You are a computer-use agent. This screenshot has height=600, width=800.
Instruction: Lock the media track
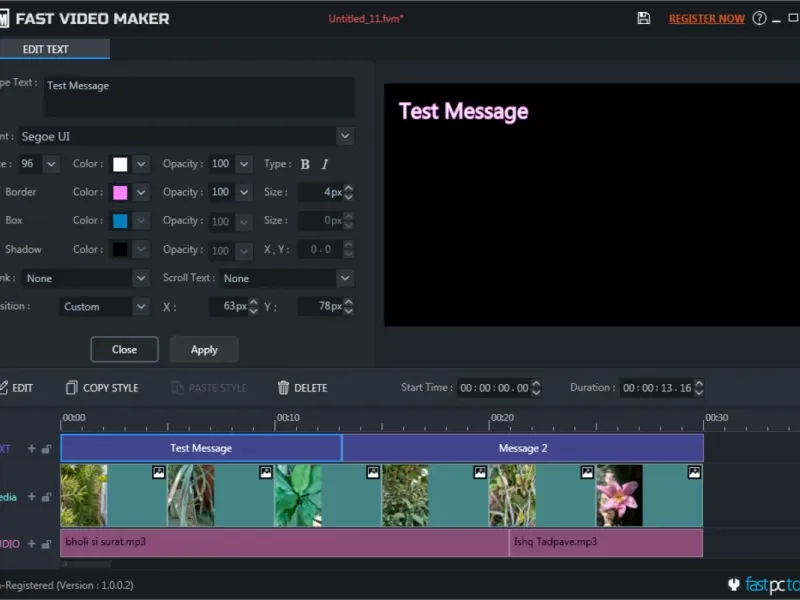click(x=46, y=497)
